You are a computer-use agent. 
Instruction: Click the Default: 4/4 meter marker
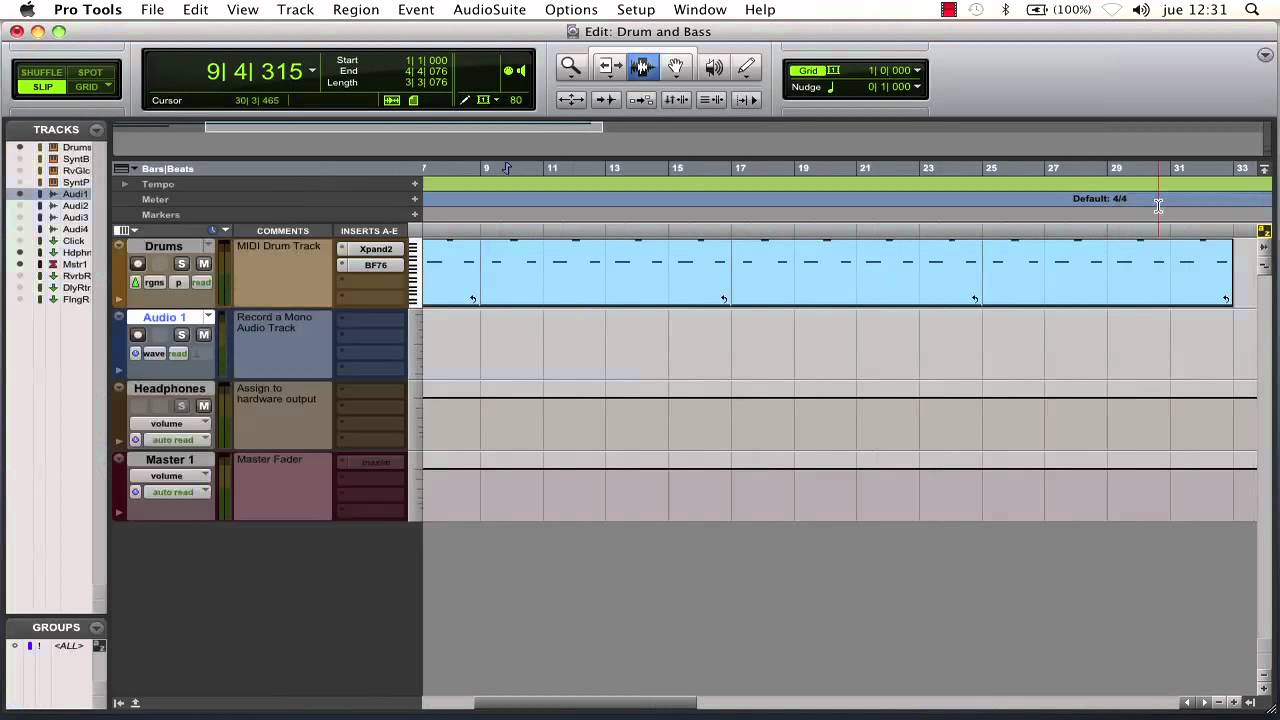coord(1099,198)
